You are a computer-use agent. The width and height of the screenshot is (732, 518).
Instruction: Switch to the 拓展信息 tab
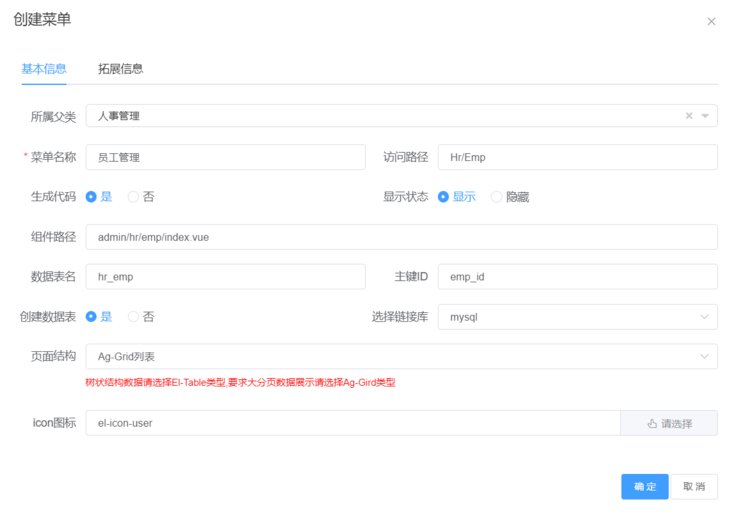(x=120, y=69)
